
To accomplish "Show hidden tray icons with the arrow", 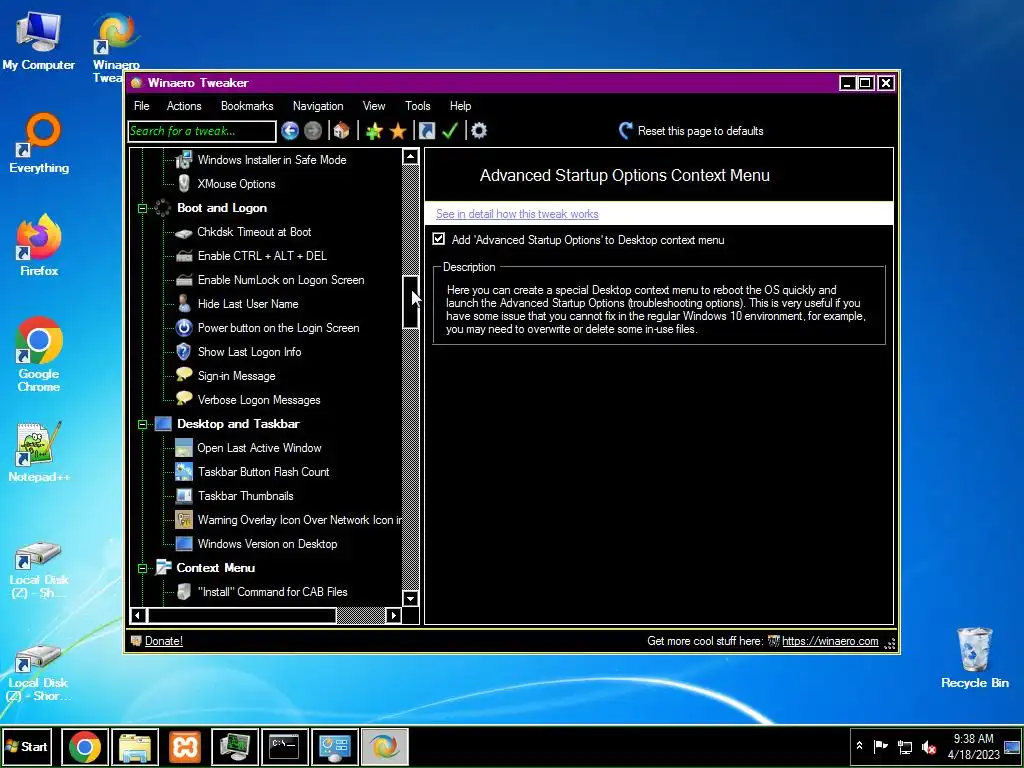I will pyautogui.click(x=859, y=746).
